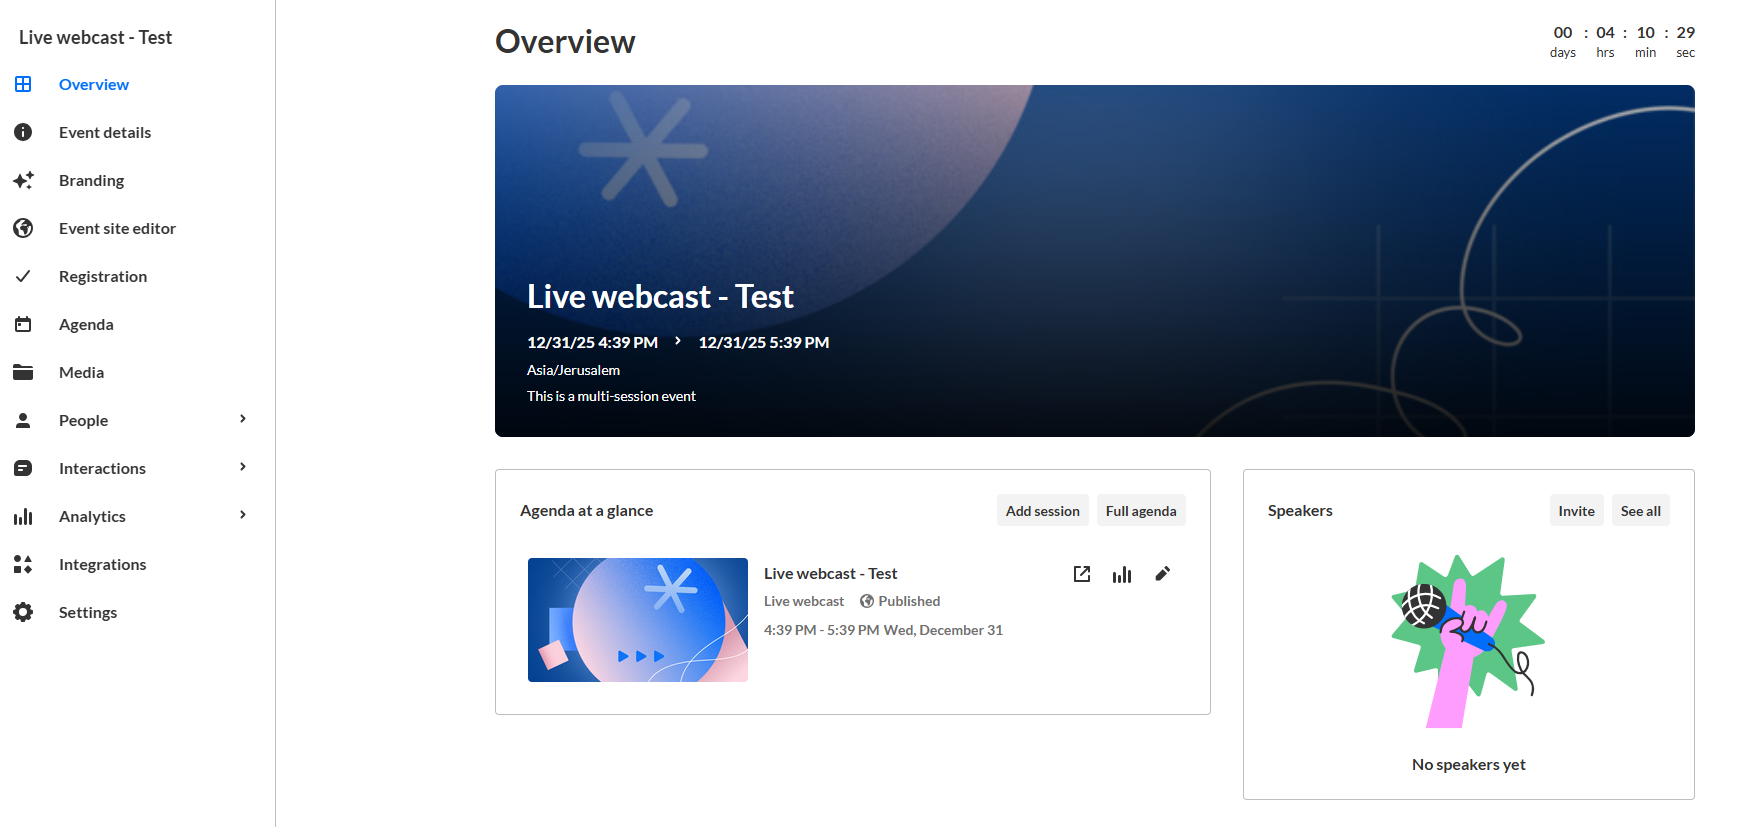Screen dimensions: 1761x827
Task: Open the Branding page
Action: coord(91,180)
